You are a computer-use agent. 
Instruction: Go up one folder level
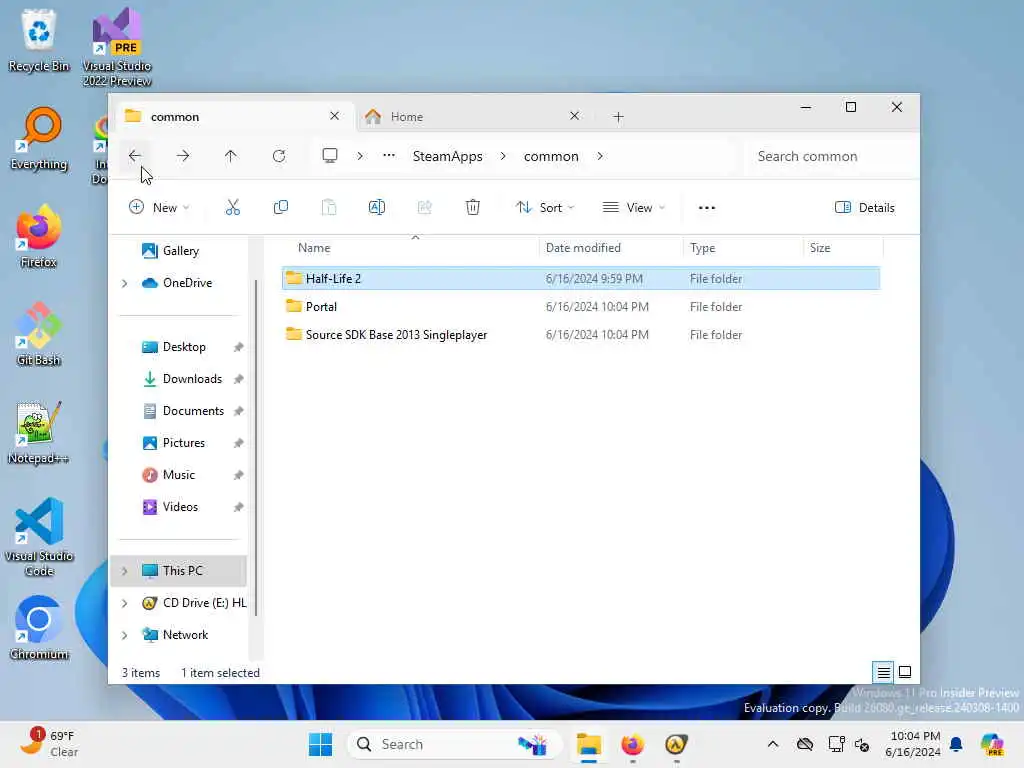point(231,156)
